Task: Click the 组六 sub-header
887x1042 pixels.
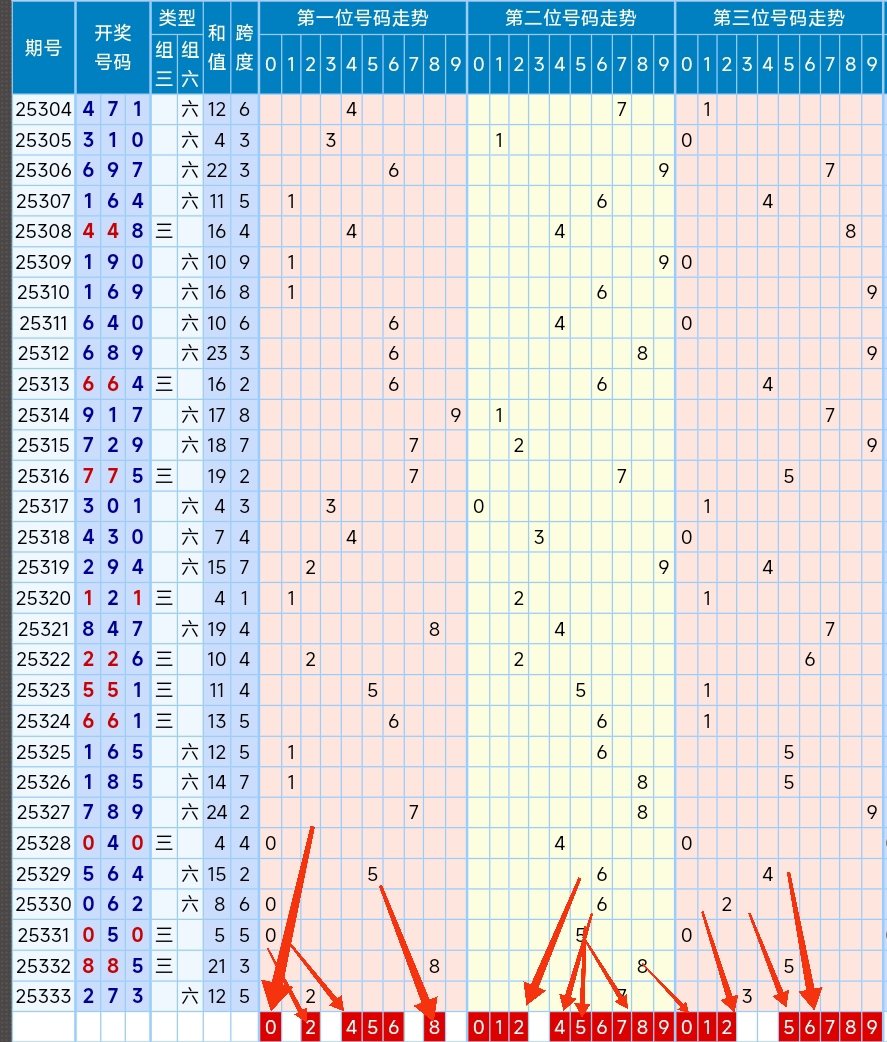Action: [x=190, y=64]
